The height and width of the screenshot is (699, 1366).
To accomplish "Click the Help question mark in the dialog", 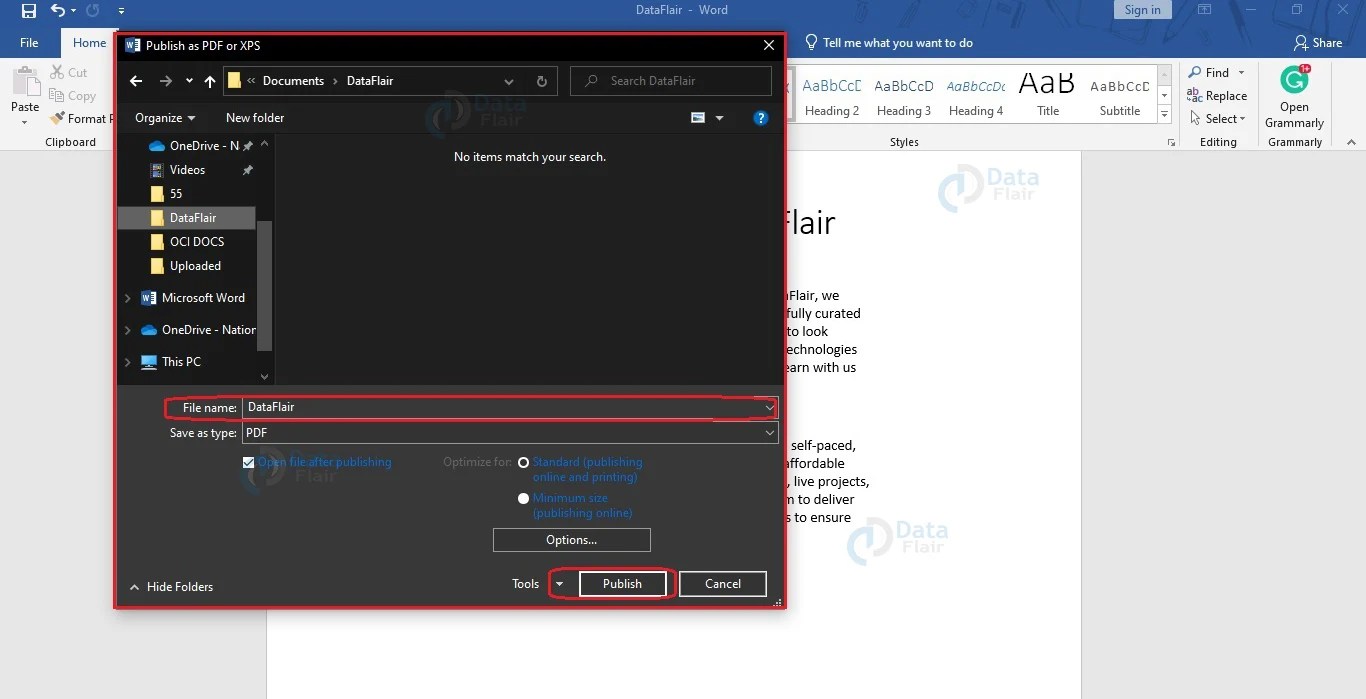I will (x=761, y=117).
